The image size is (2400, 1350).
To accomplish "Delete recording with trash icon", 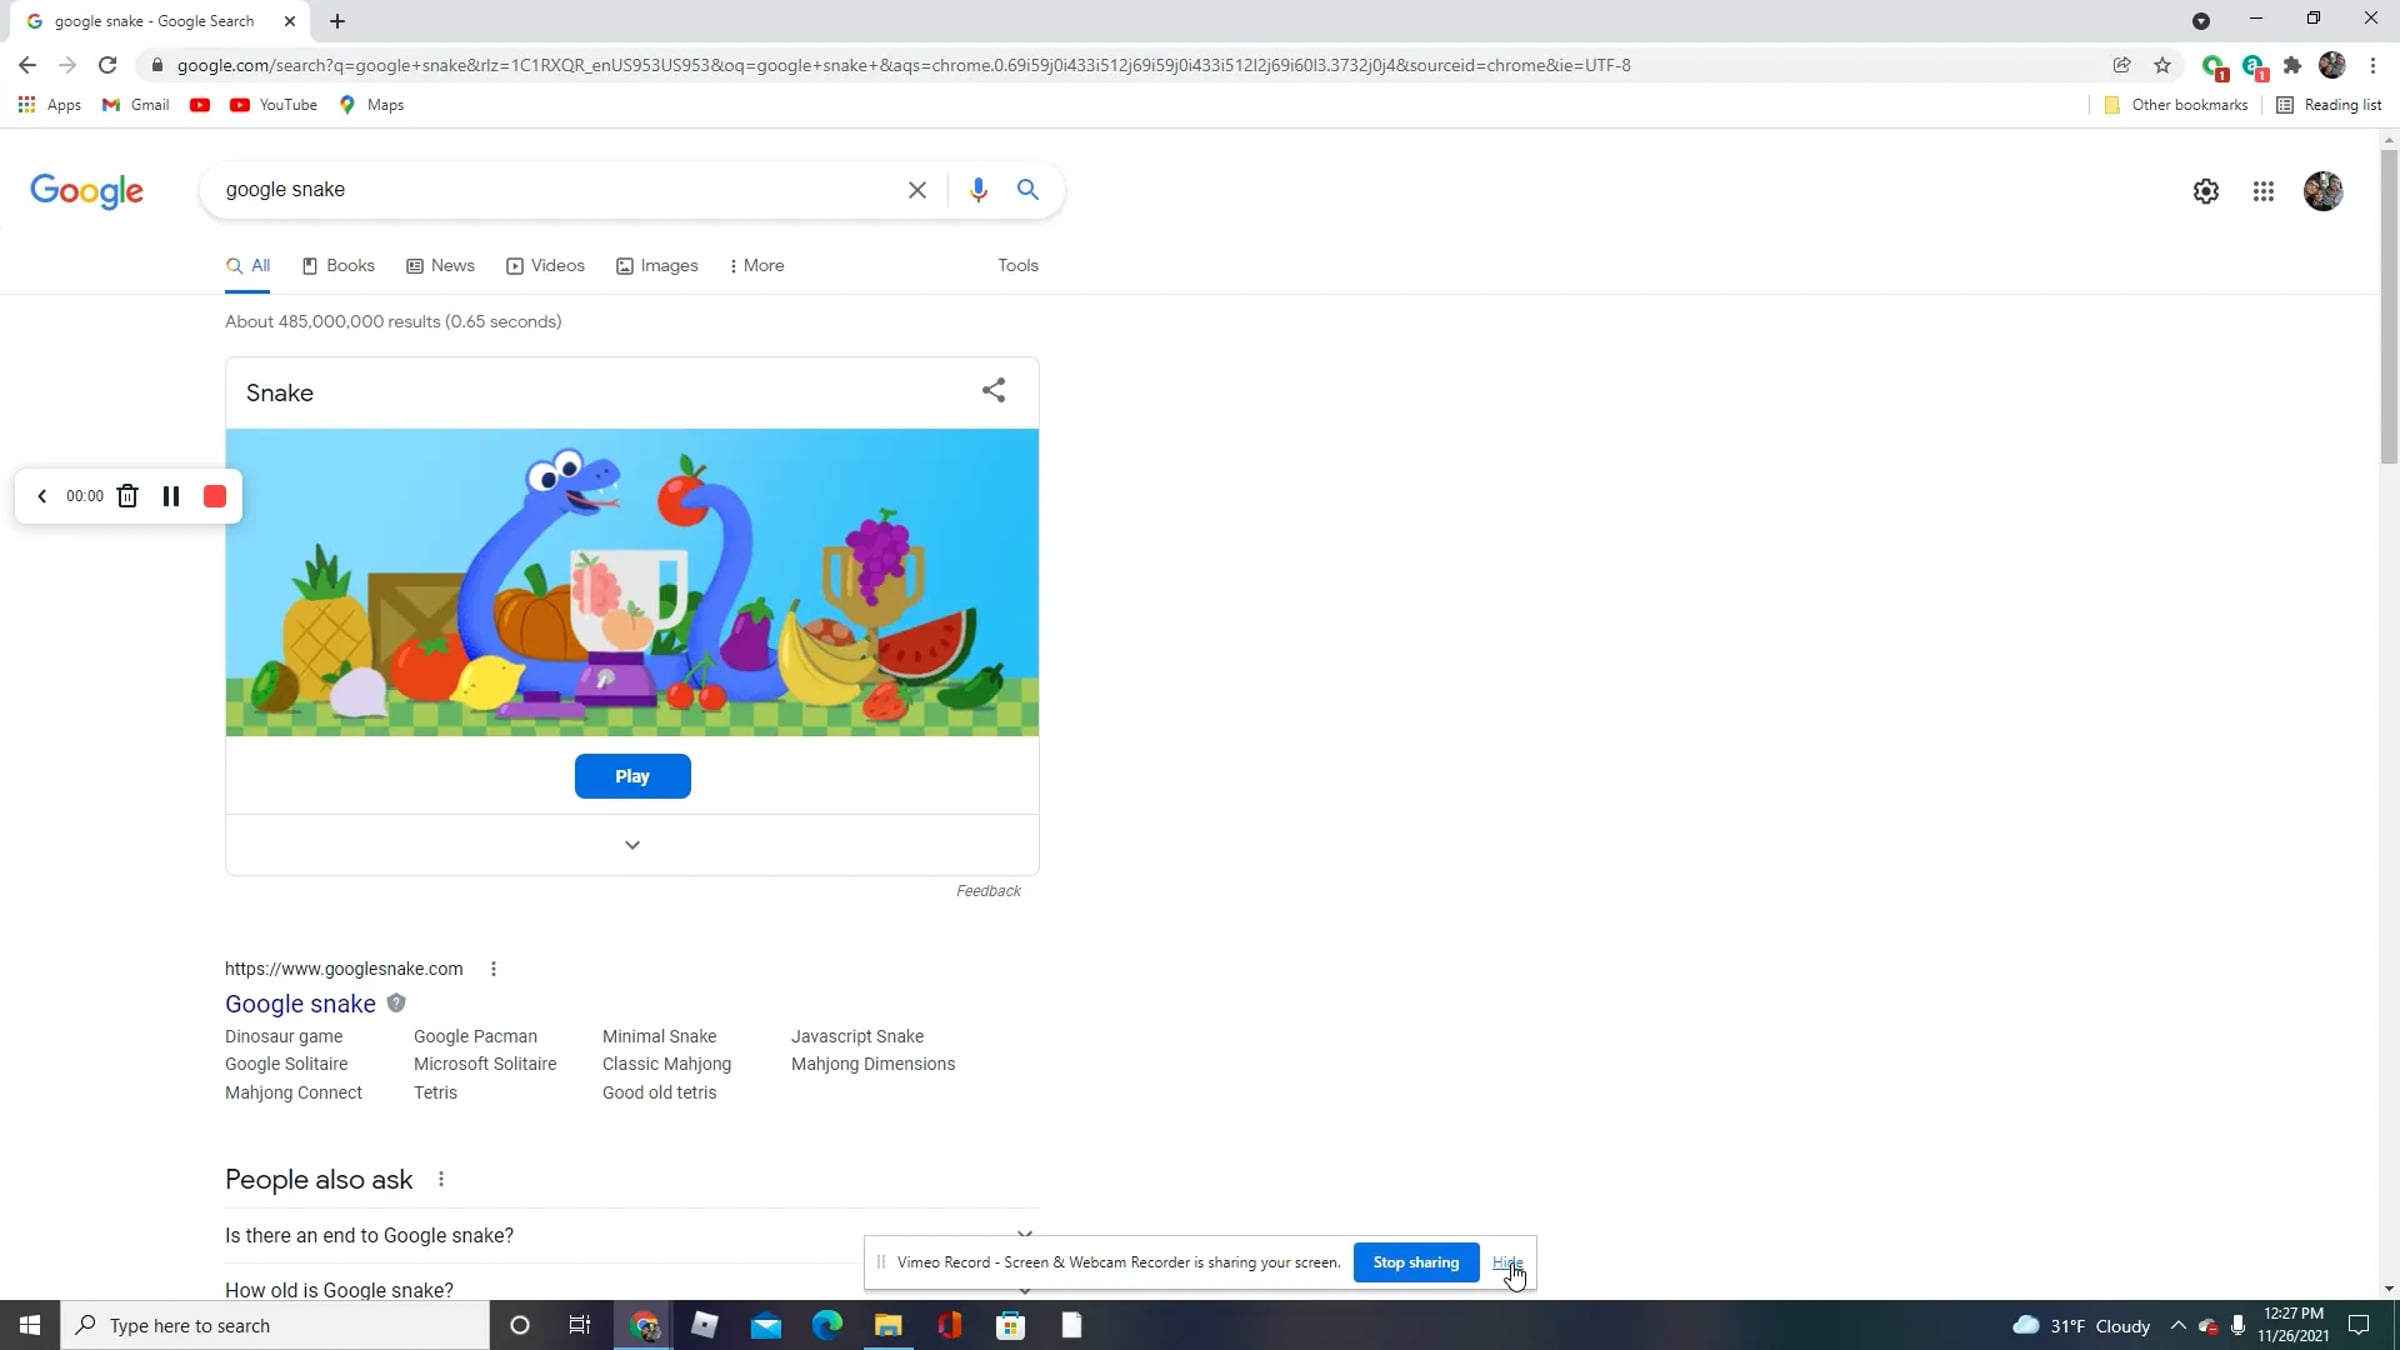I will pyautogui.click(x=127, y=496).
